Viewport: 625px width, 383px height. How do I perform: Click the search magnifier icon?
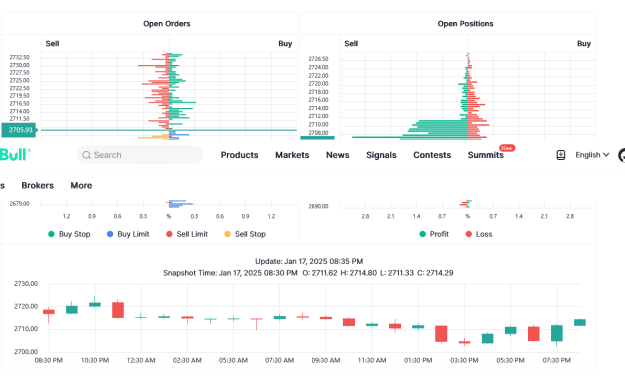86,155
